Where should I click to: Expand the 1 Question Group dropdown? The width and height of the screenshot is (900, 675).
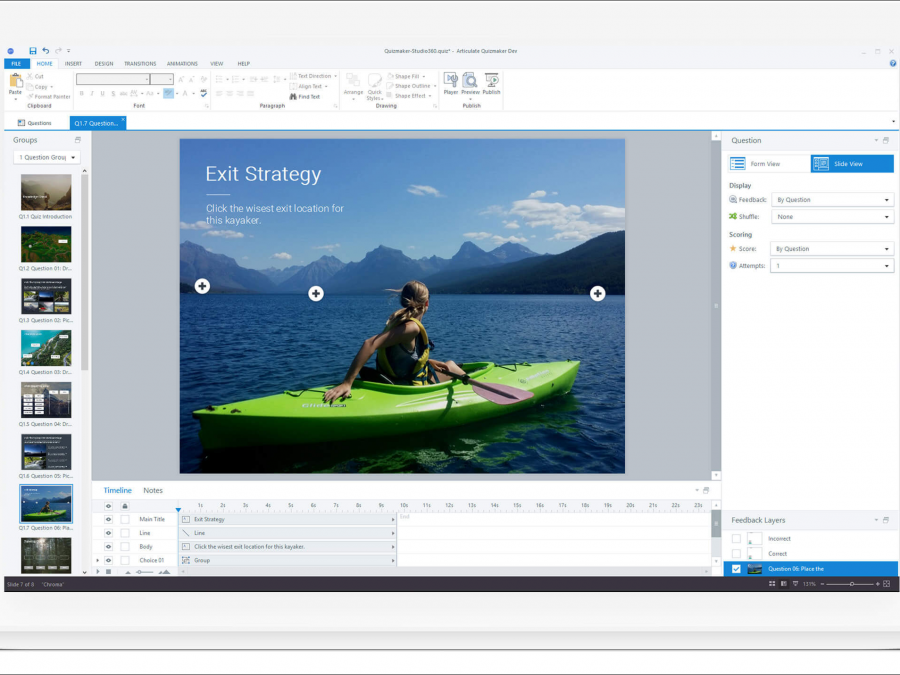[x=47, y=157]
